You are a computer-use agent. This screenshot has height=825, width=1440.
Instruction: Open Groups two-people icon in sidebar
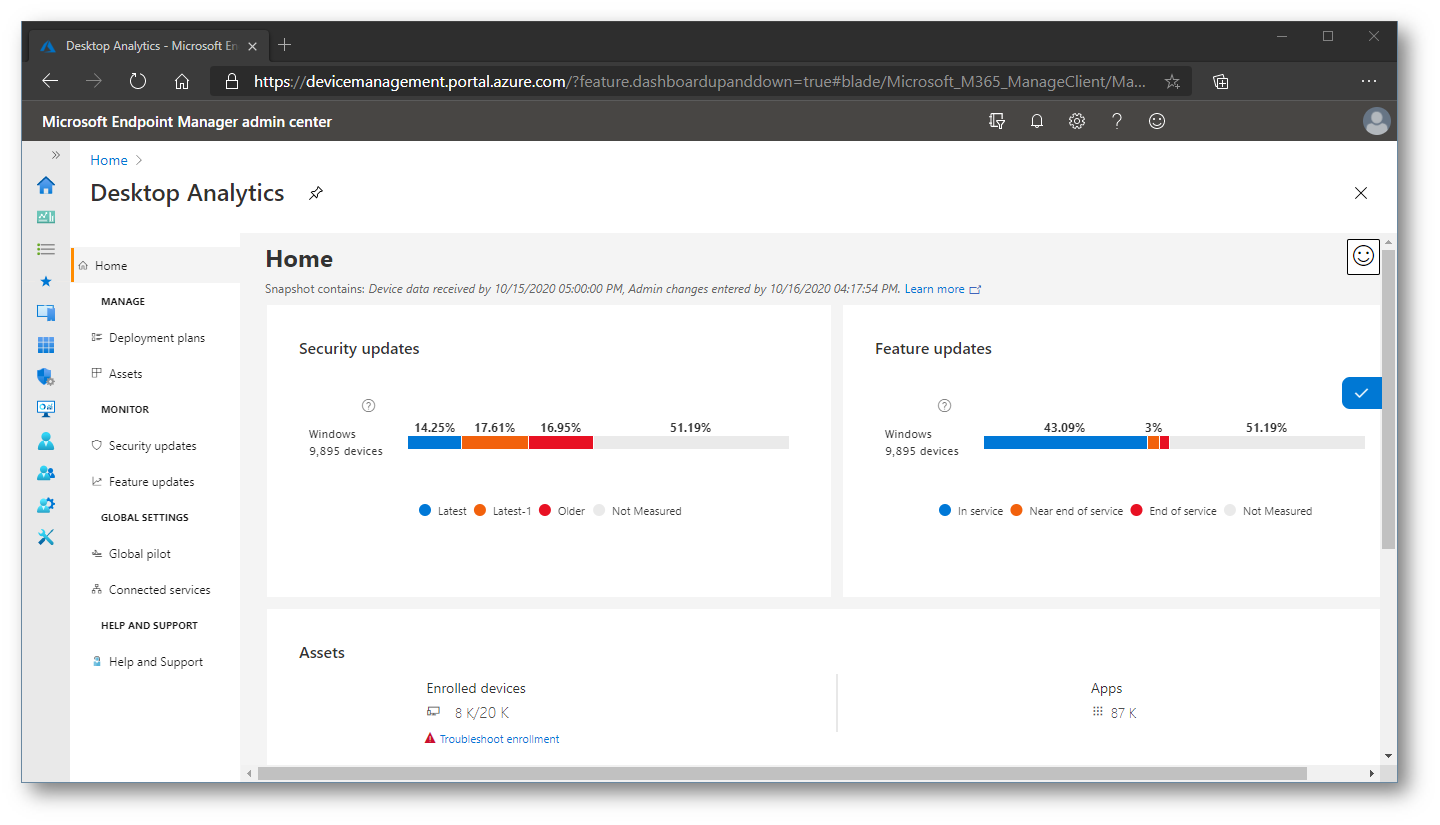(x=46, y=473)
